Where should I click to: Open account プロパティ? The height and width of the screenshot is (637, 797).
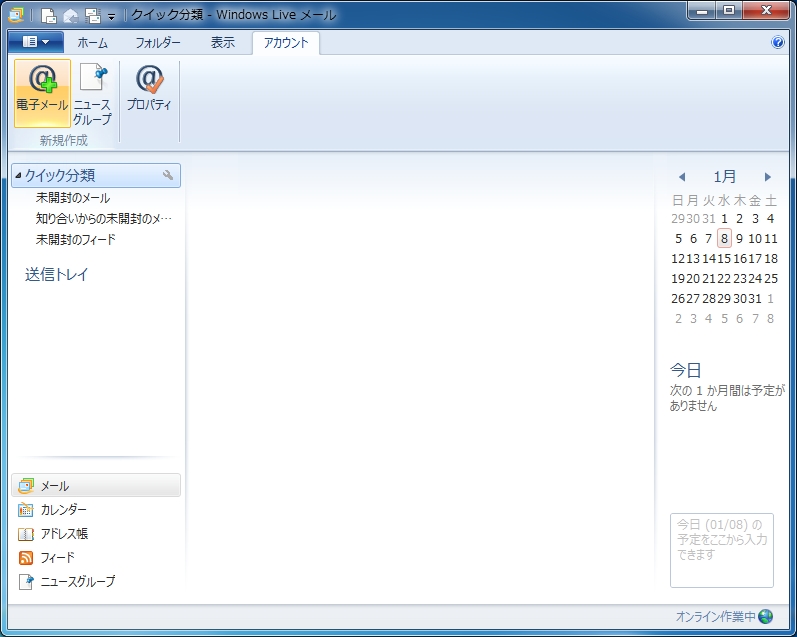[149, 87]
